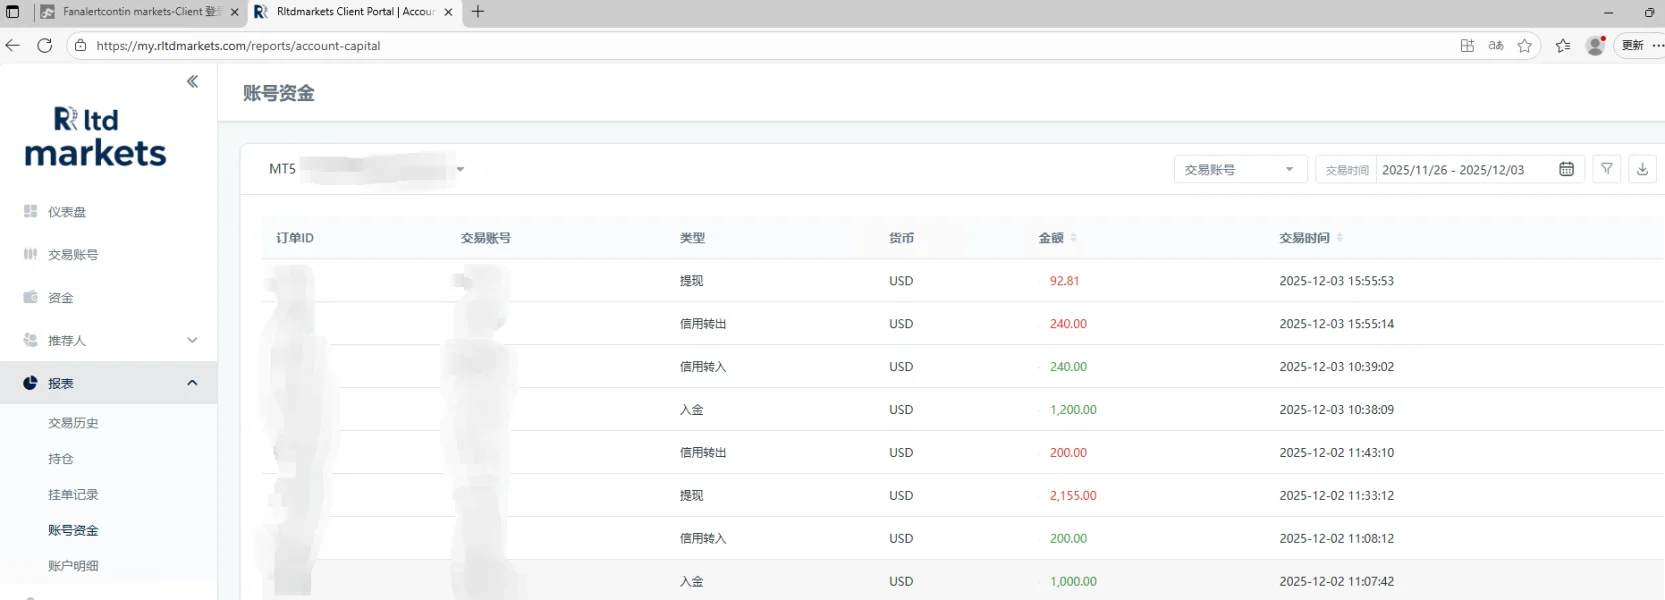Click the filter funnel icon
The height and width of the screenshot is (600, 1665).
[x=1607, y=169]
